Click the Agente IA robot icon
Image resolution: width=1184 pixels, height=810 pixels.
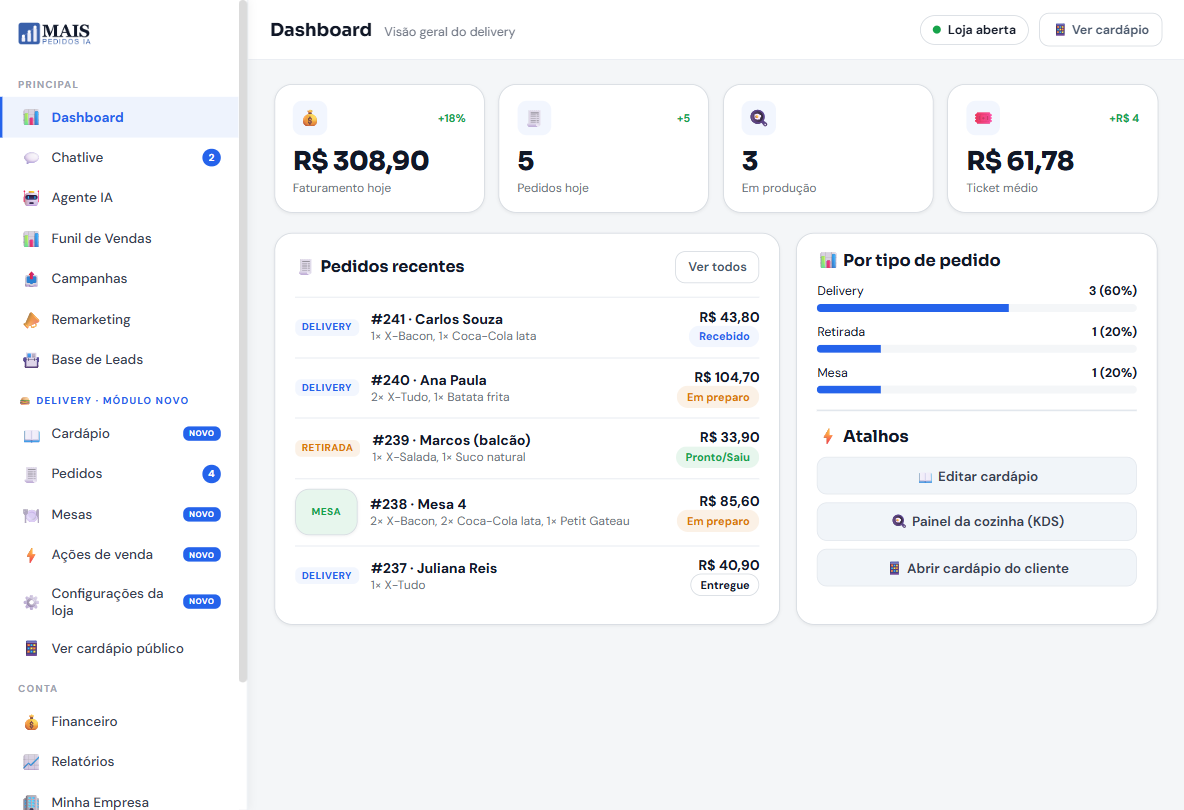[31, 198]
